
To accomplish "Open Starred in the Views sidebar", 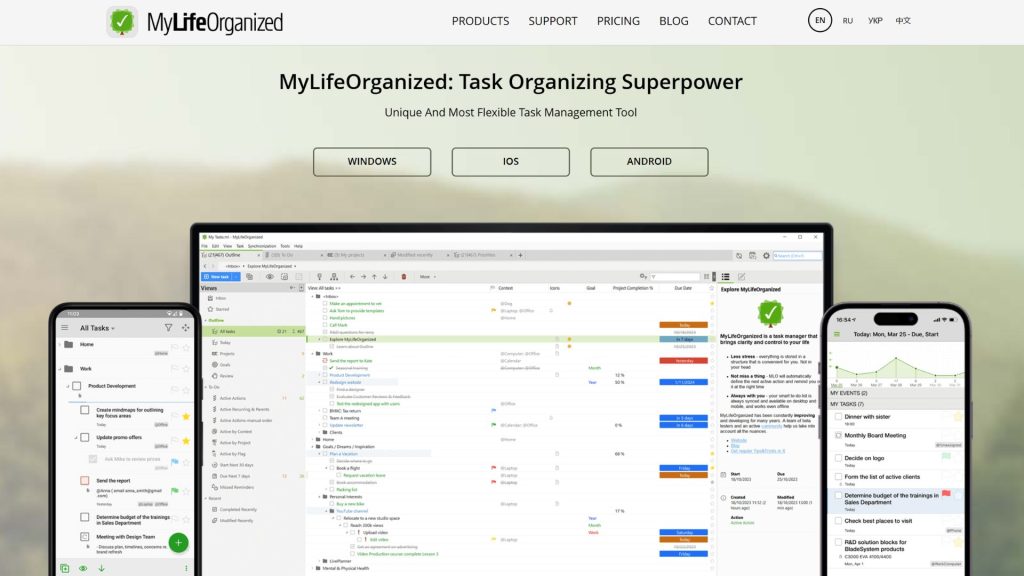I will pos(222,310).
